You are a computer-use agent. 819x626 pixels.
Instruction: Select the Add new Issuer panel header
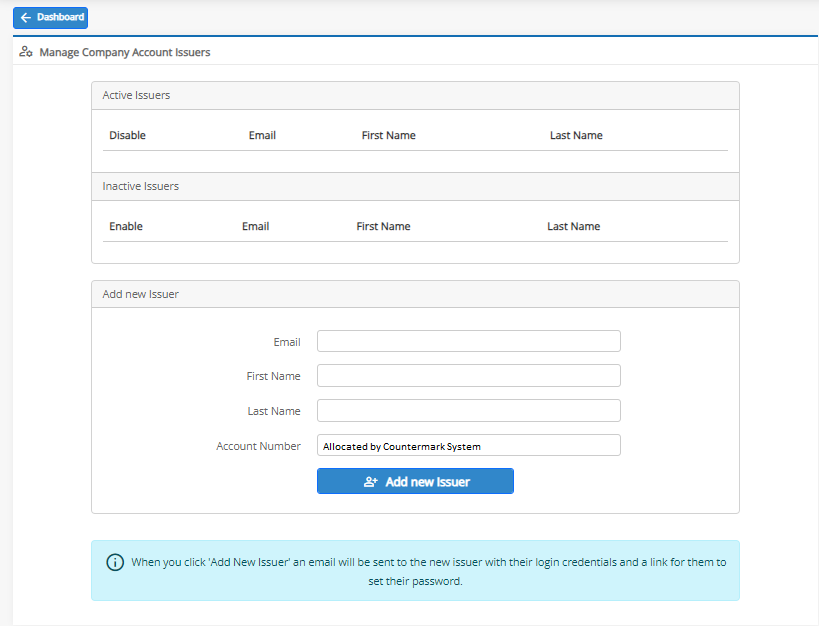click(x=415, y=294)
